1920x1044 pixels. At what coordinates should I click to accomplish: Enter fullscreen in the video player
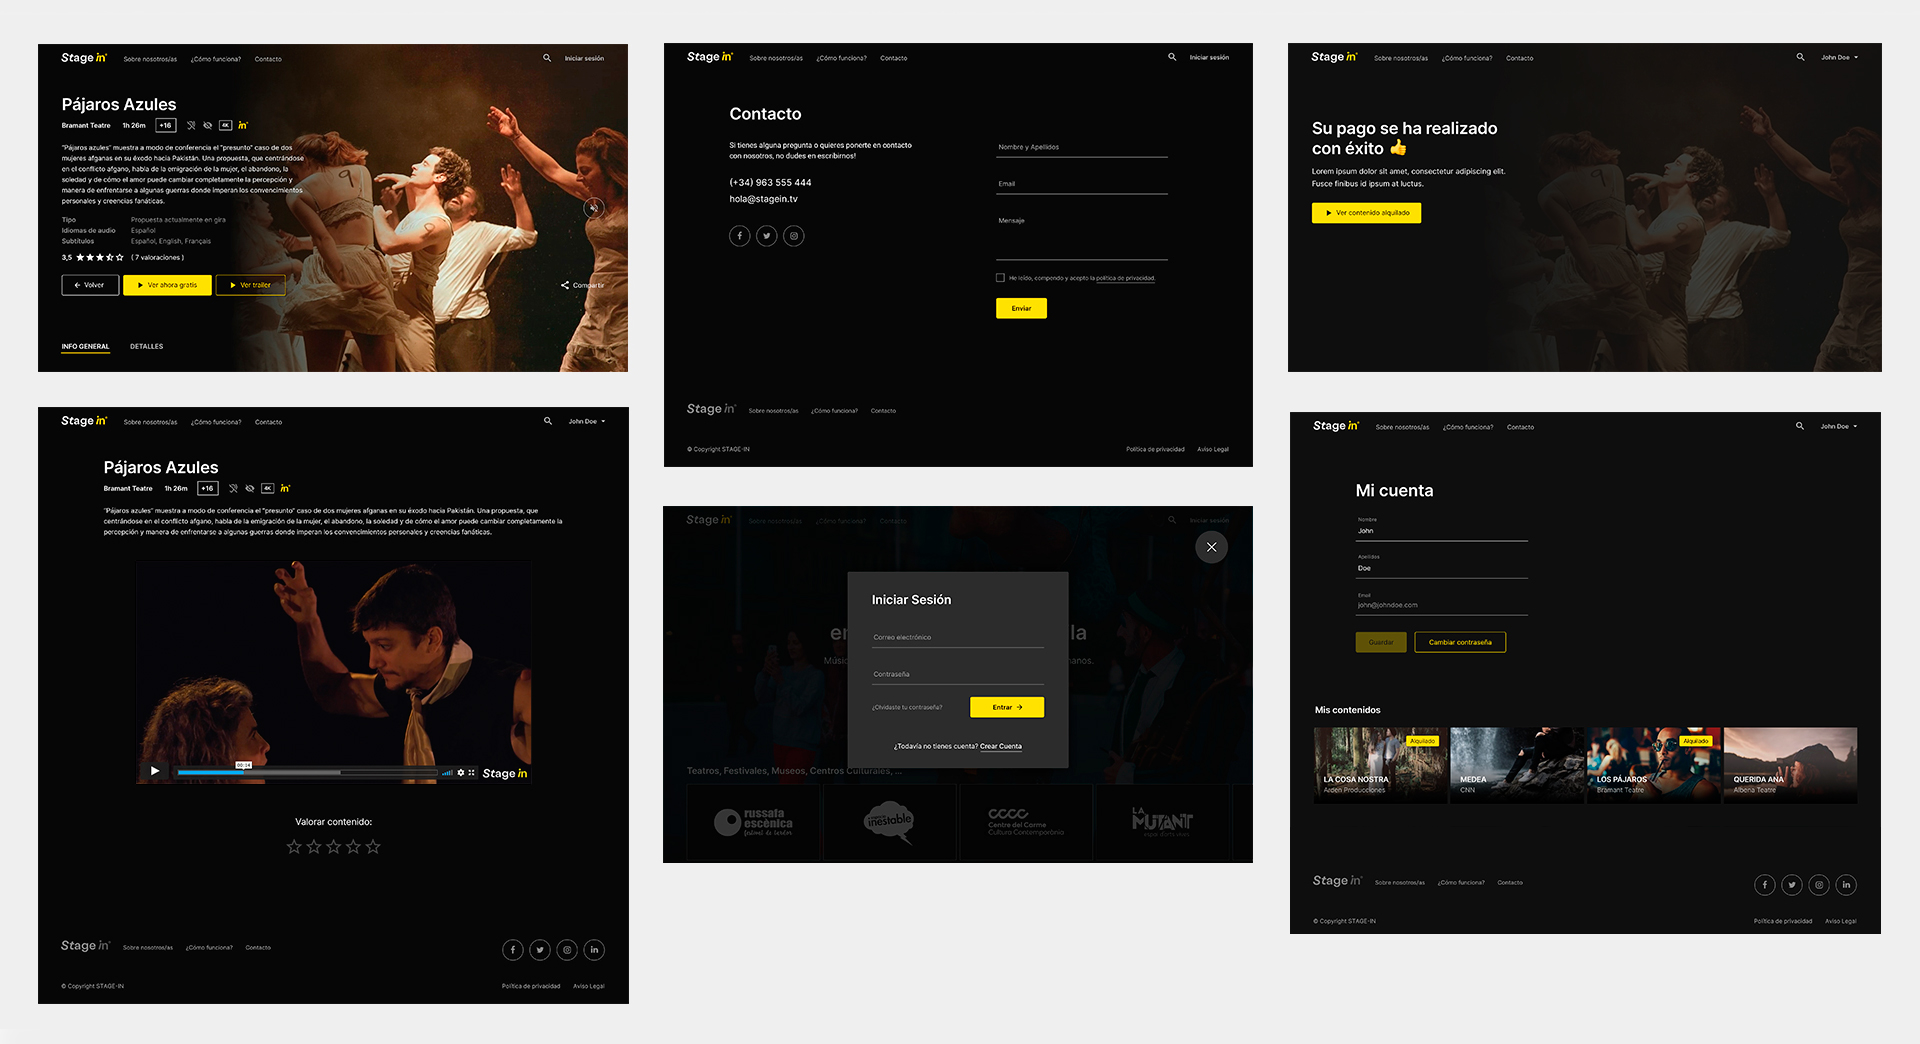click(472, 773)
